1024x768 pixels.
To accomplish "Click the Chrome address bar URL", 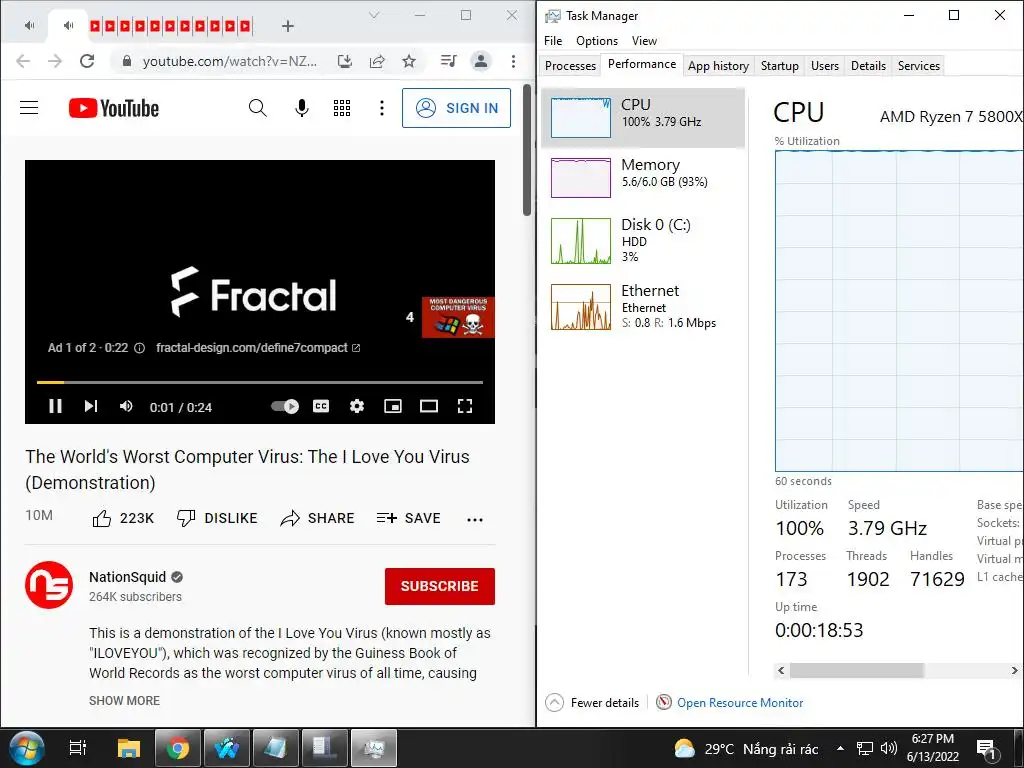I will click(x=230, y=61).
